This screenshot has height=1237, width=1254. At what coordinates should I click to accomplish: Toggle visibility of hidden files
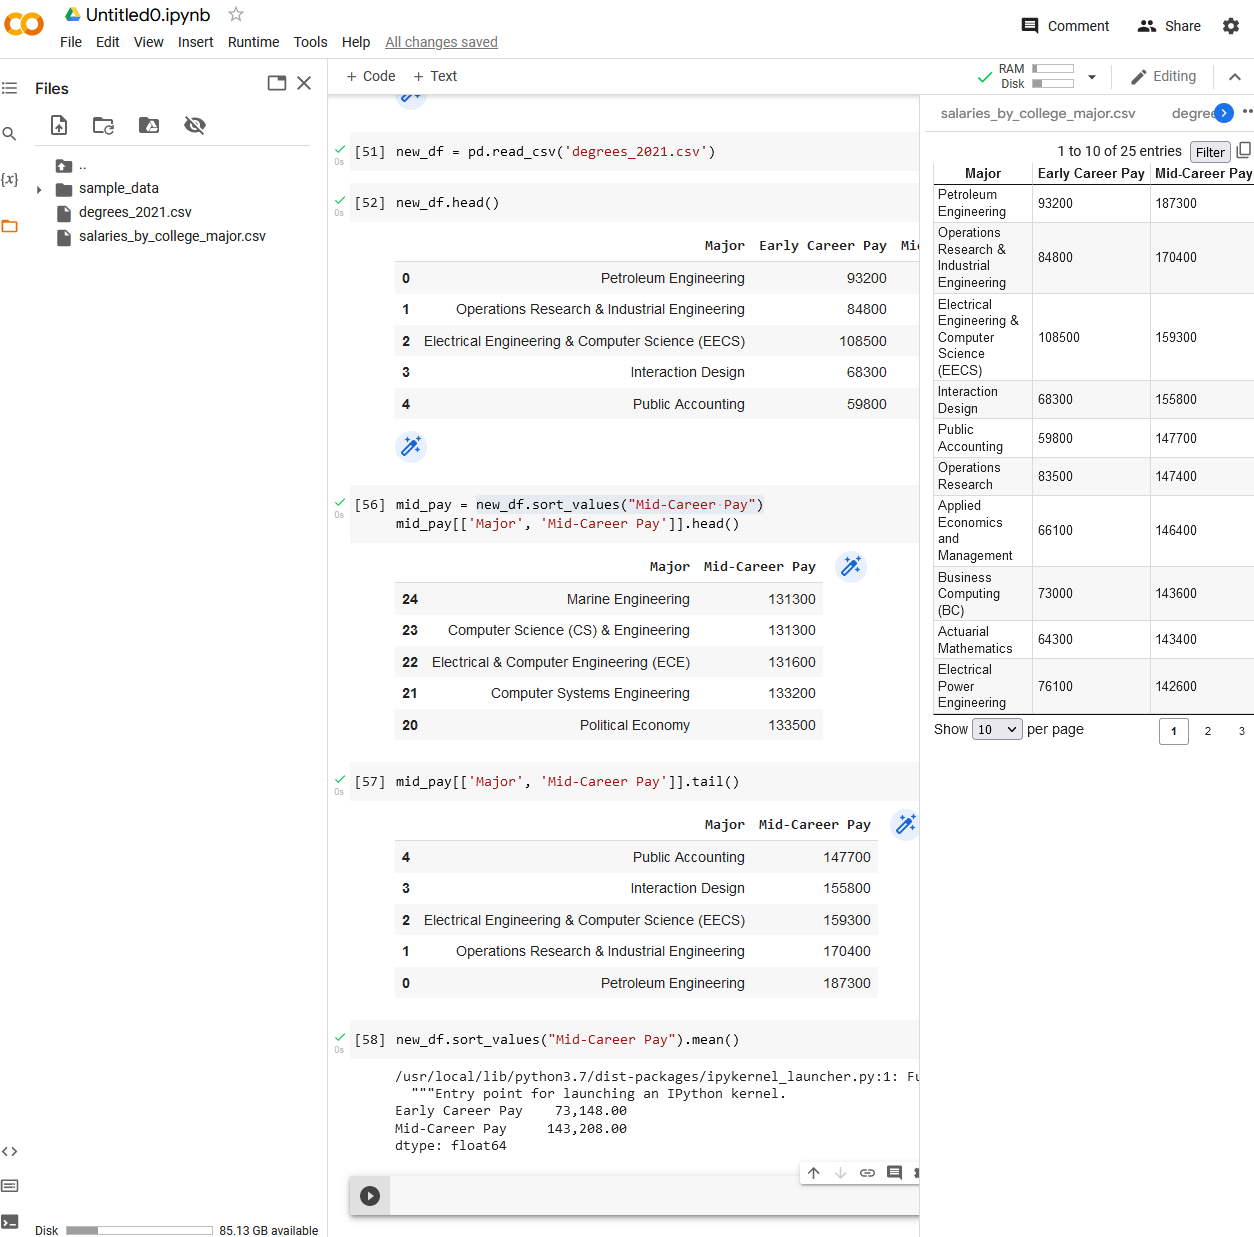[195, 125]
